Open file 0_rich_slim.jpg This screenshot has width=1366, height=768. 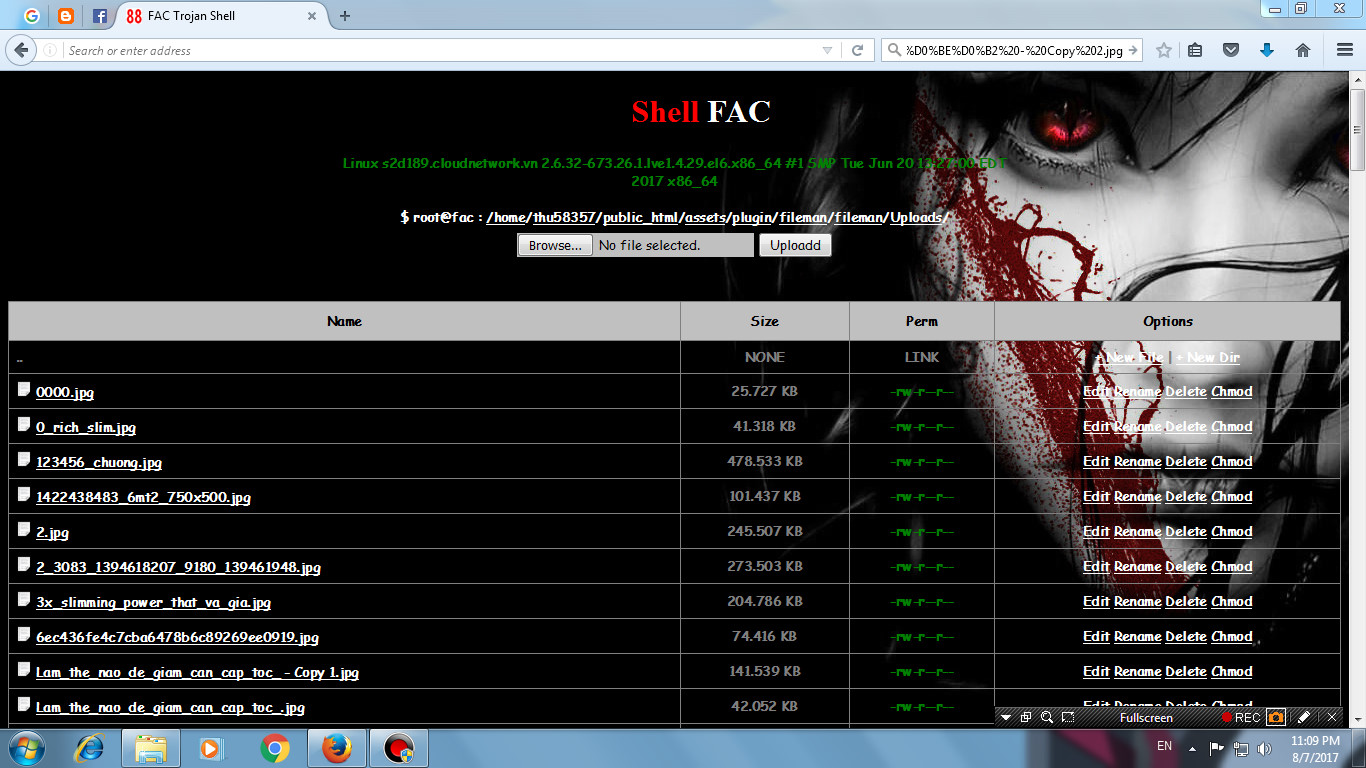click(86, 427)
